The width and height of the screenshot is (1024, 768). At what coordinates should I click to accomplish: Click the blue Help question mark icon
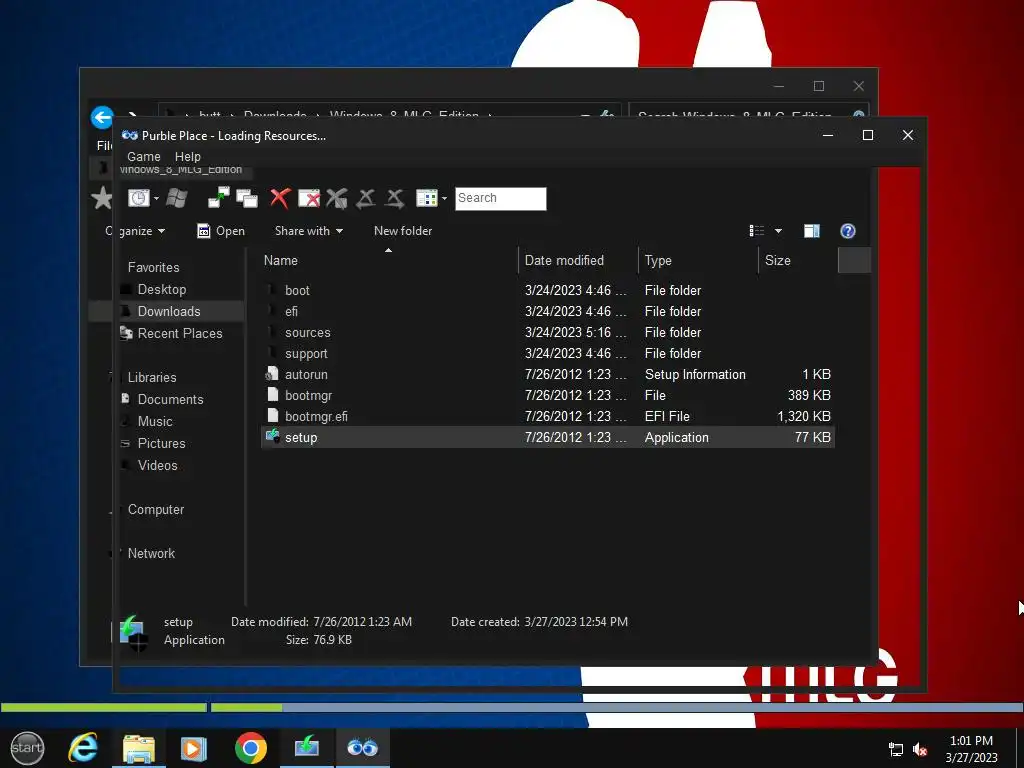848,231
